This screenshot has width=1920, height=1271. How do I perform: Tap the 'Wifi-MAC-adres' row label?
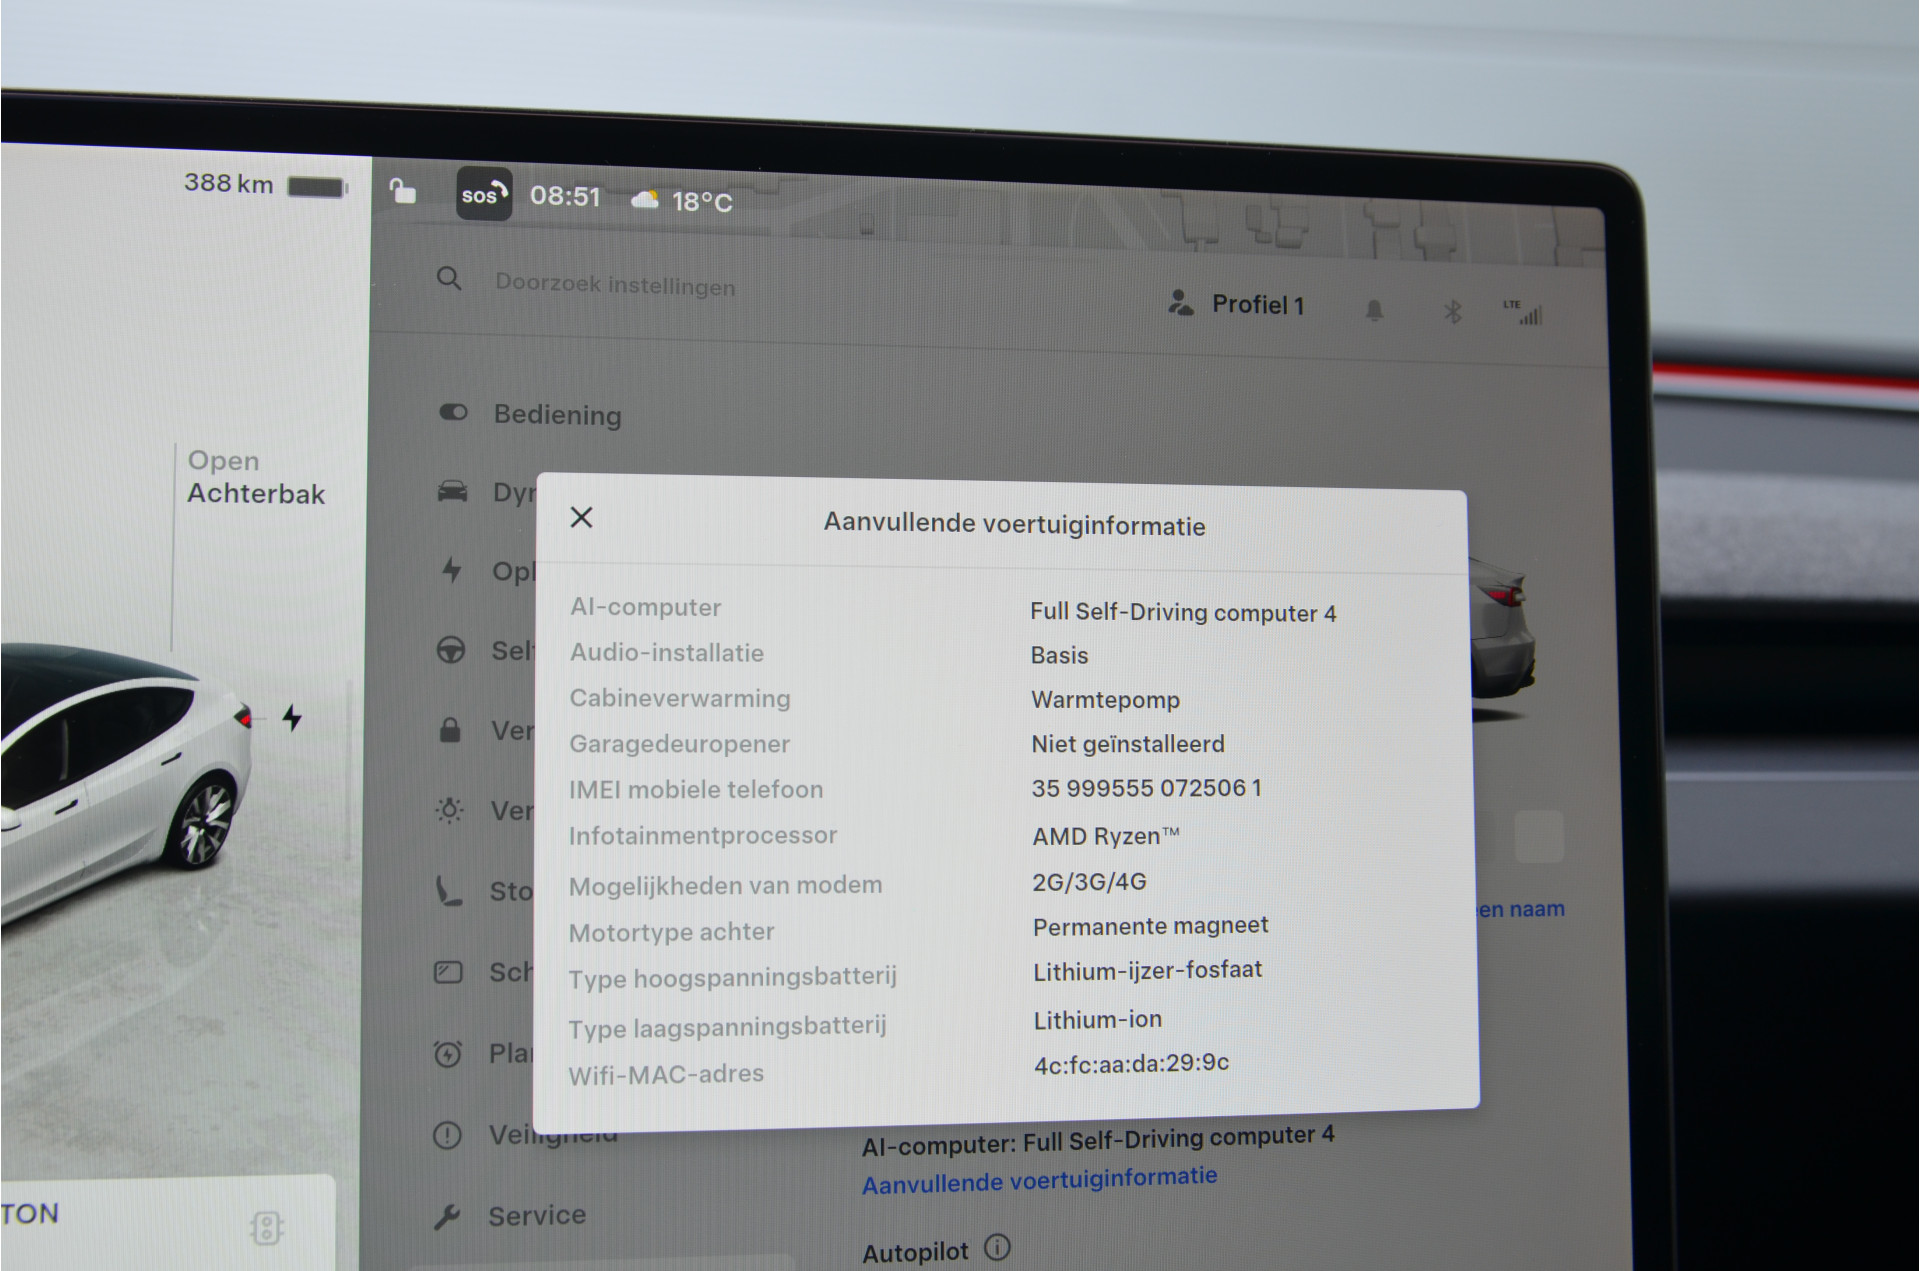(x=666, y=1075)
